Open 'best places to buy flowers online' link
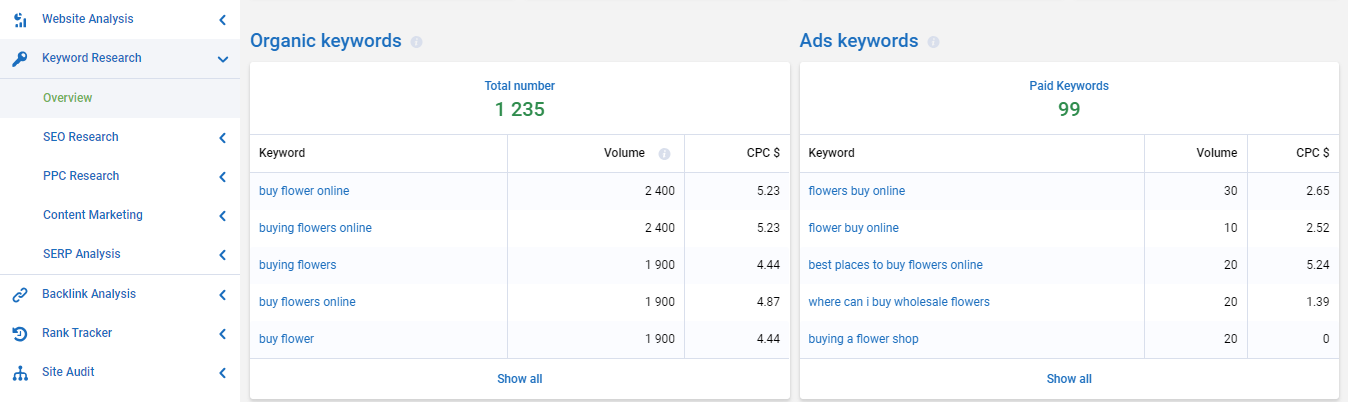The height and width of the screenshot is (402, 1348). click(895, 265)
